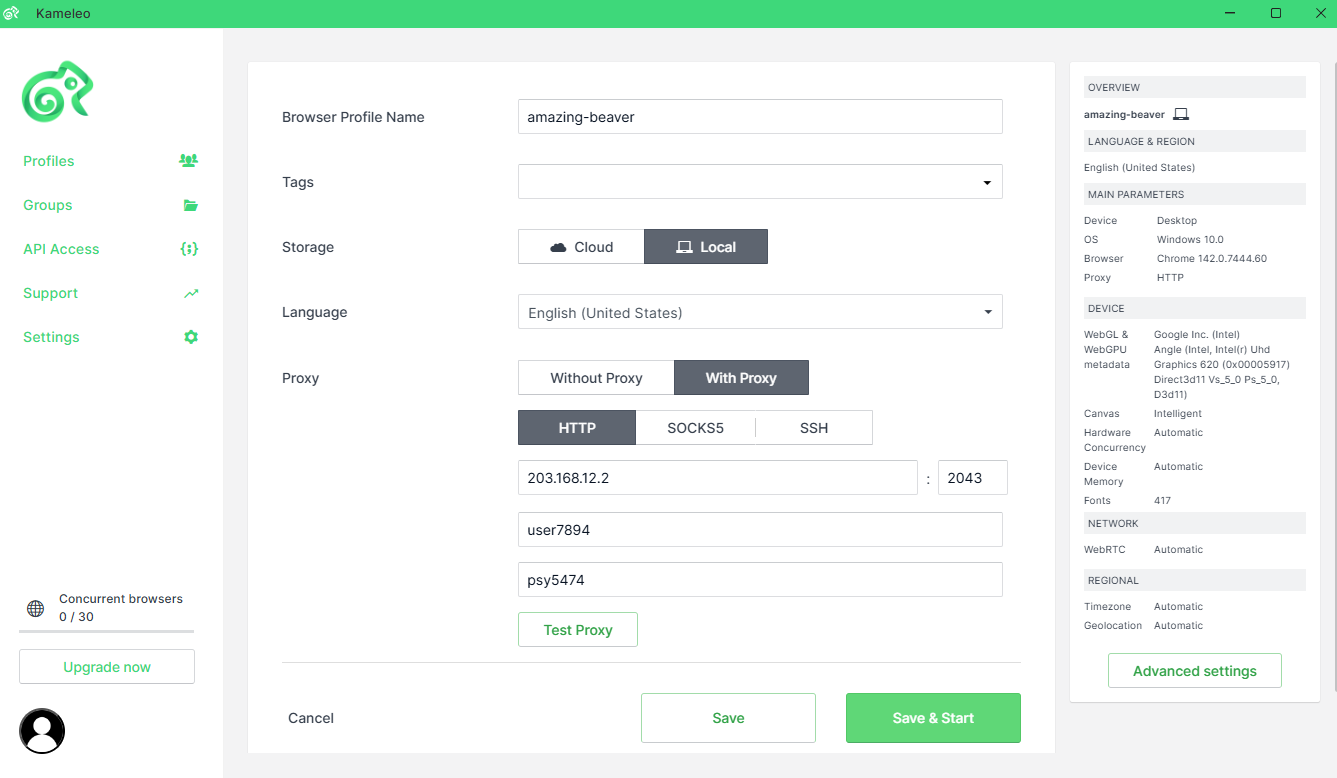The height and width of the screenshot is (778, 1337).
Task: Click the LANGUAGE & REGION section header
Action: 1194,141
